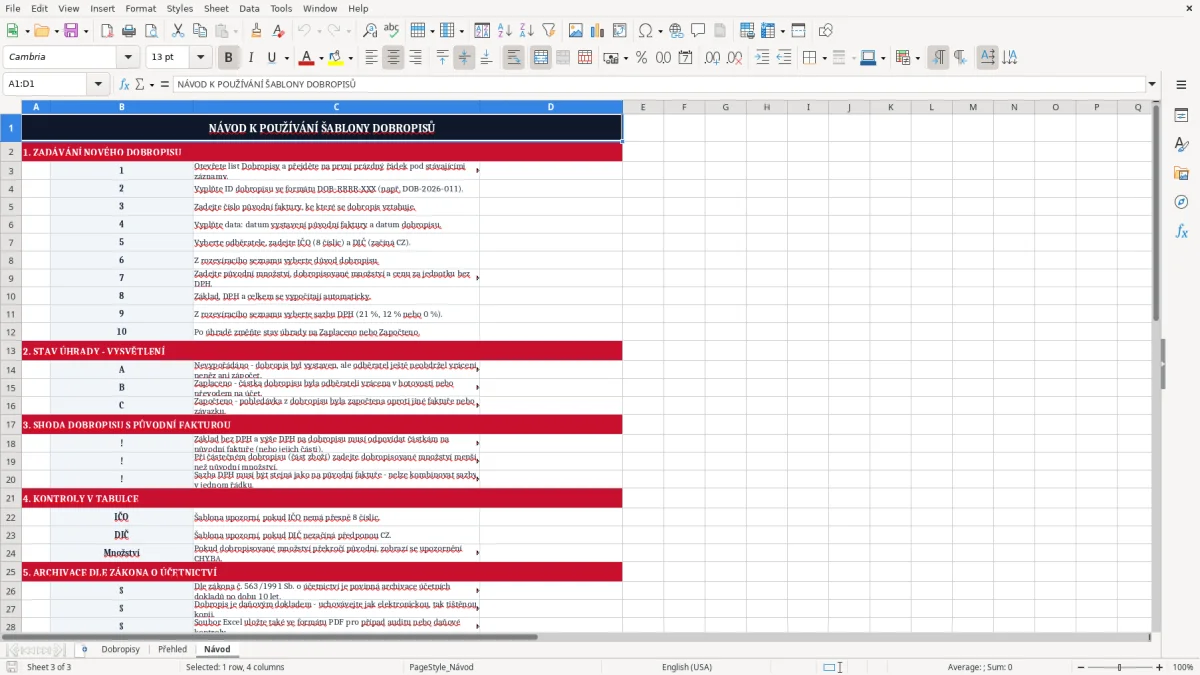1200x675 pixels.
Task: Click the formula input line field
Action: pos(658,84)
